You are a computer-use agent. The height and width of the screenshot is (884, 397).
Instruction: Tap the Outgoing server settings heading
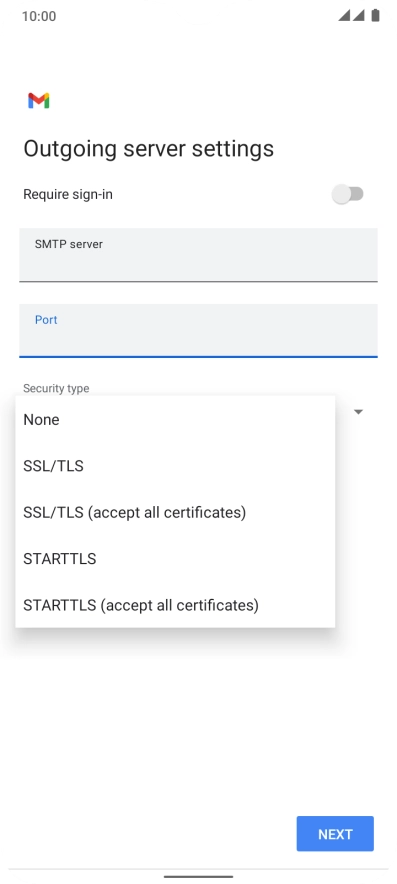(148, 148)
